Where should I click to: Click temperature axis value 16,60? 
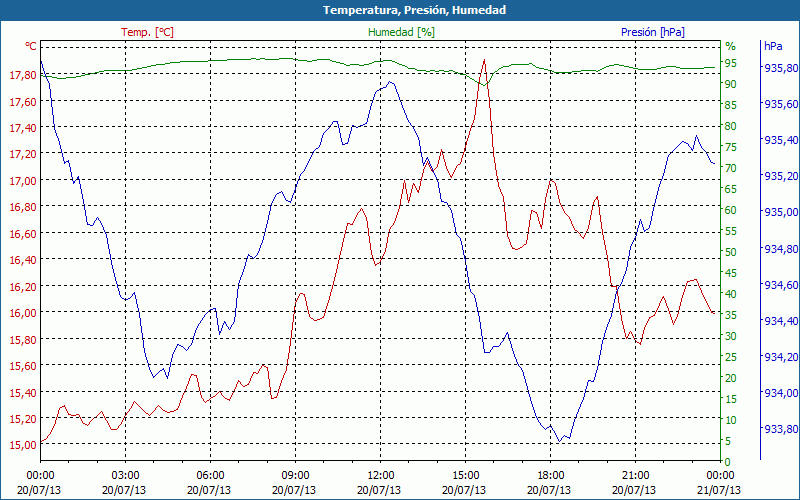23,234
